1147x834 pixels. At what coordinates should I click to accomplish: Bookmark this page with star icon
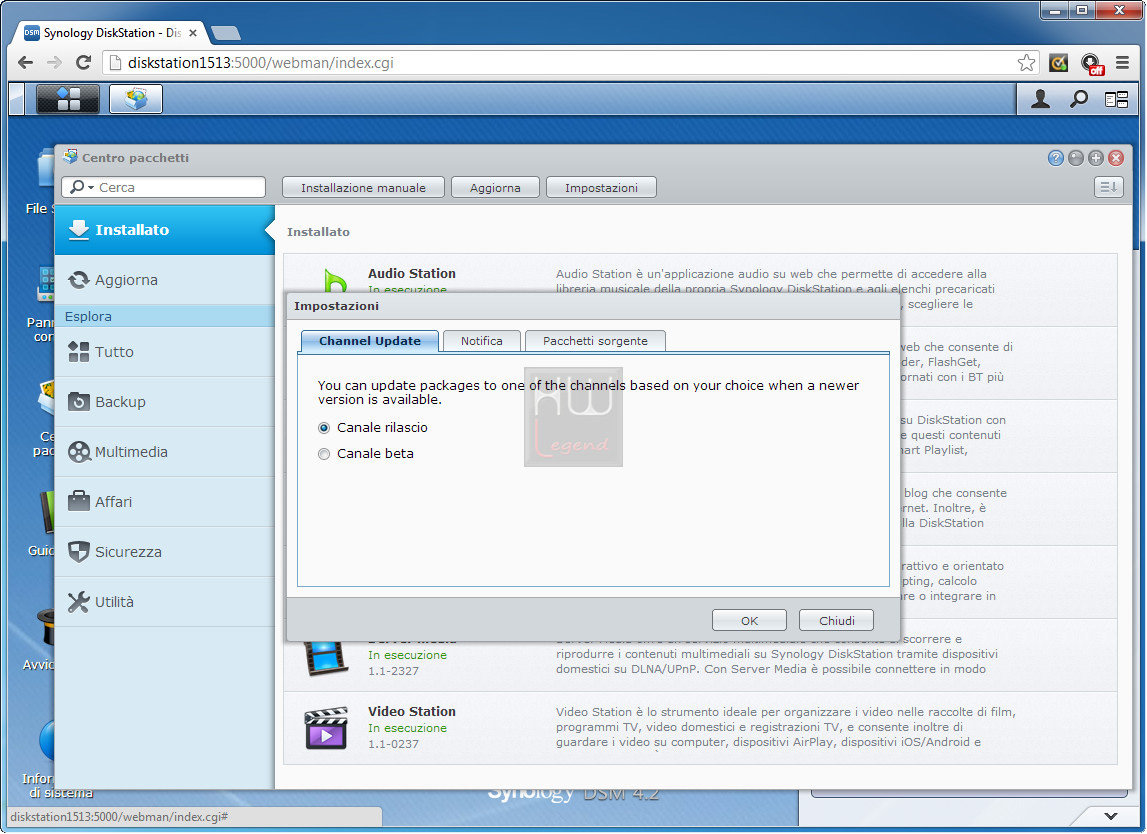(x=1026, y=63)
